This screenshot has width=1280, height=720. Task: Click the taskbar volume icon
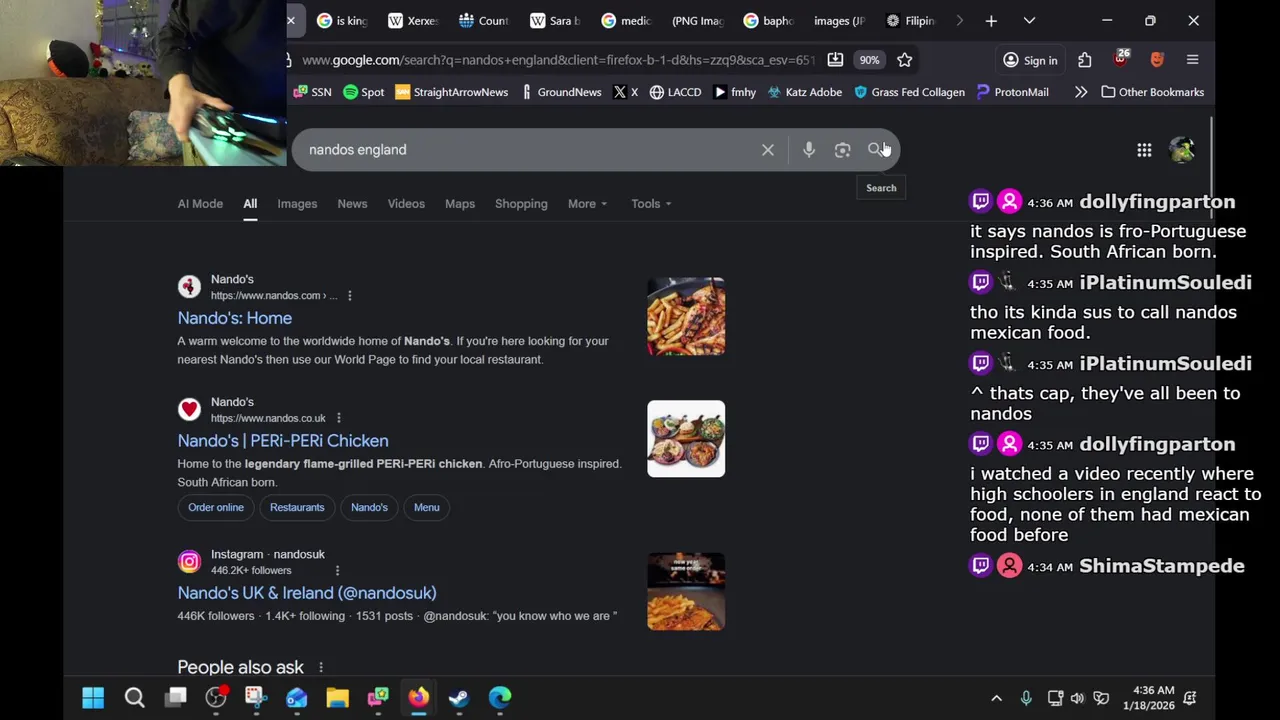tap(1077, 698)
